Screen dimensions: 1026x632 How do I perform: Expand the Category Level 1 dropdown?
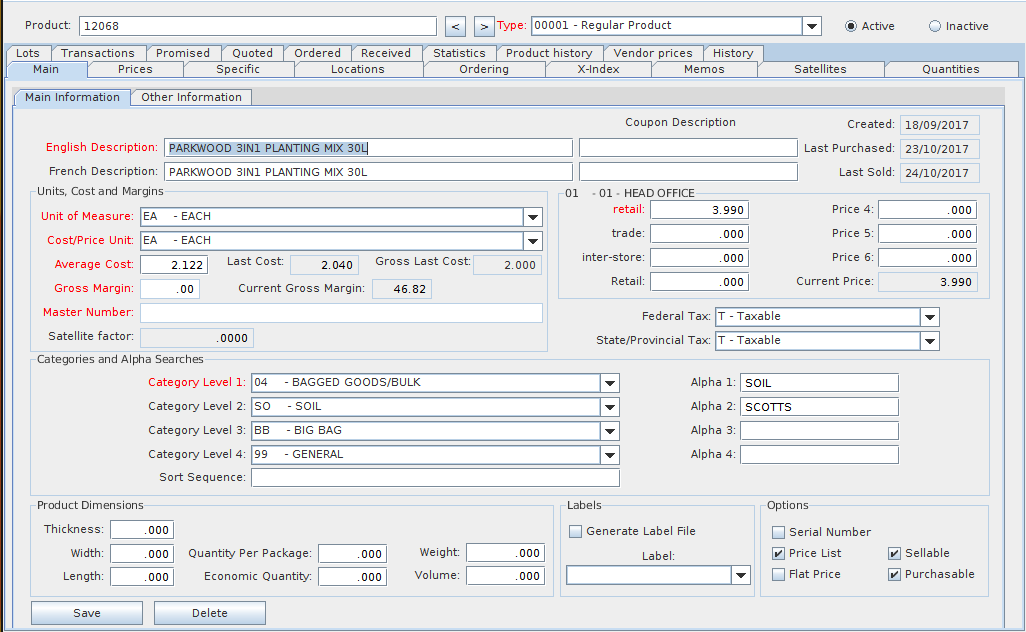coord(610,383)
